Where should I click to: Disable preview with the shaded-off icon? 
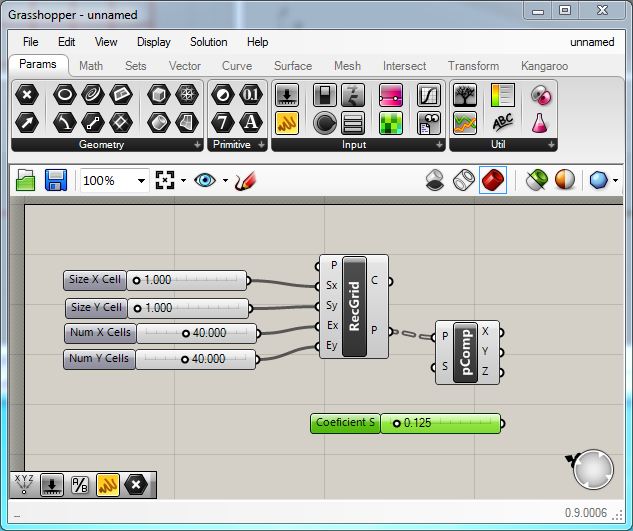[x=435, y=180]
